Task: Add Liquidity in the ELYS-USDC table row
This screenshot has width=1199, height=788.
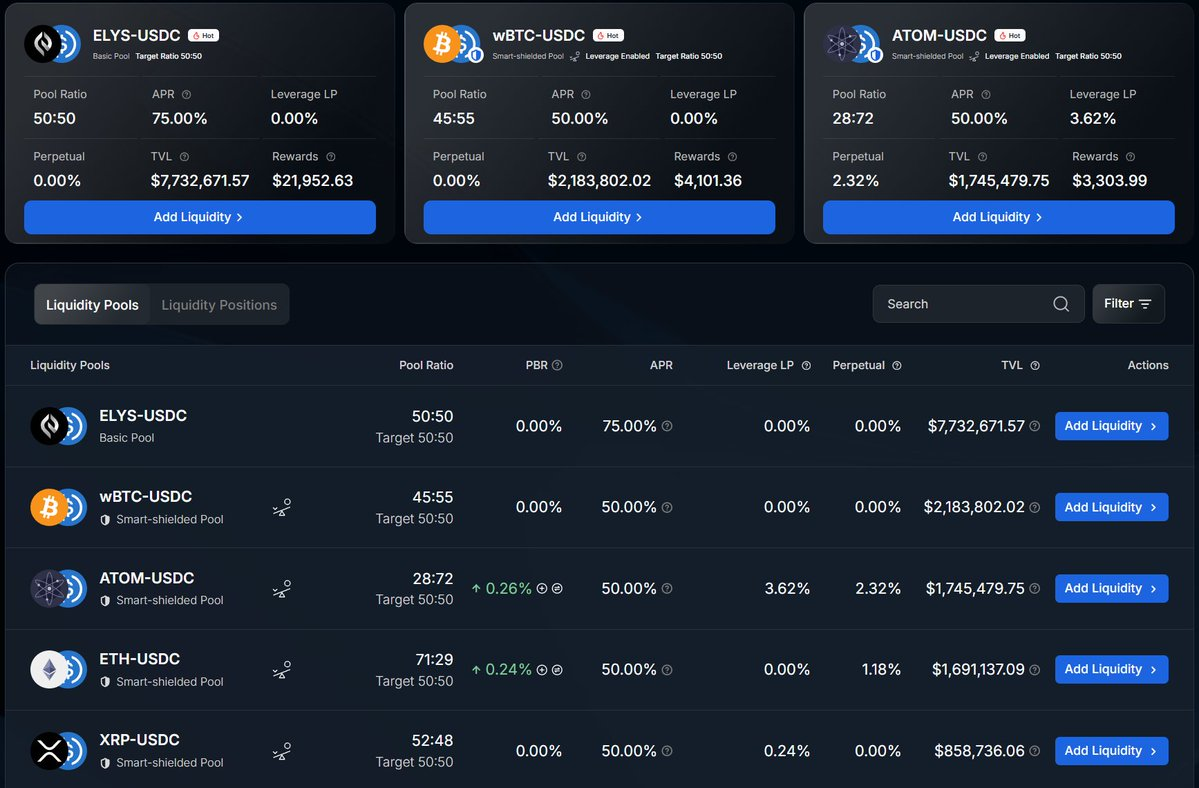Action: pos(1111,426)
